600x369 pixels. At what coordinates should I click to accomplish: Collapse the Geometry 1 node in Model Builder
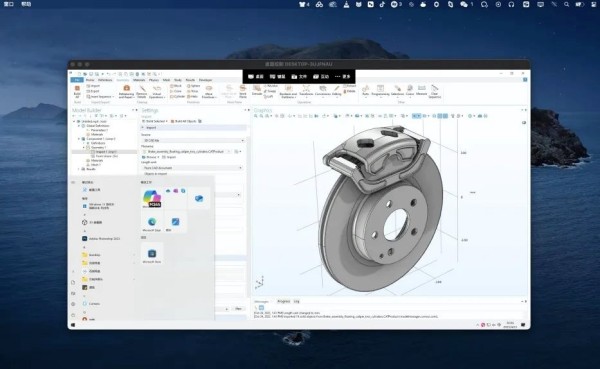[84, 147]
